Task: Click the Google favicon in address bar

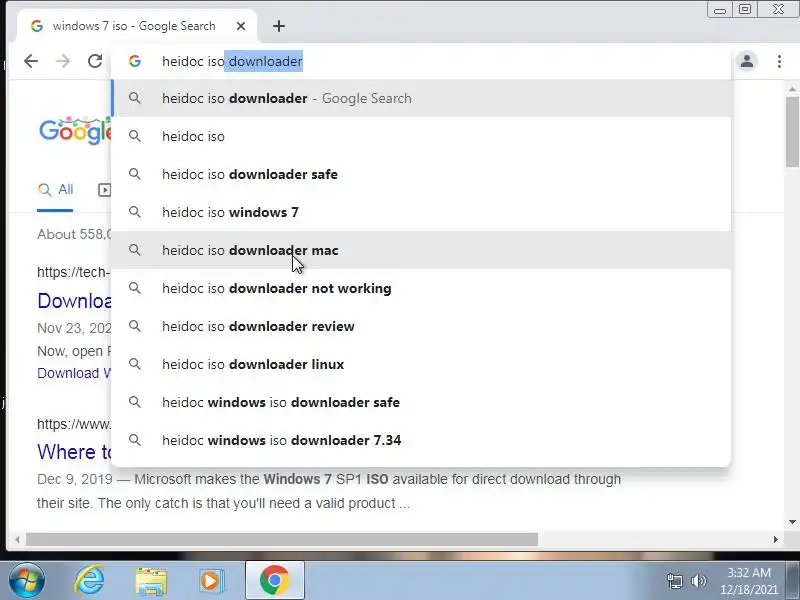Action: tap(135, 61)
